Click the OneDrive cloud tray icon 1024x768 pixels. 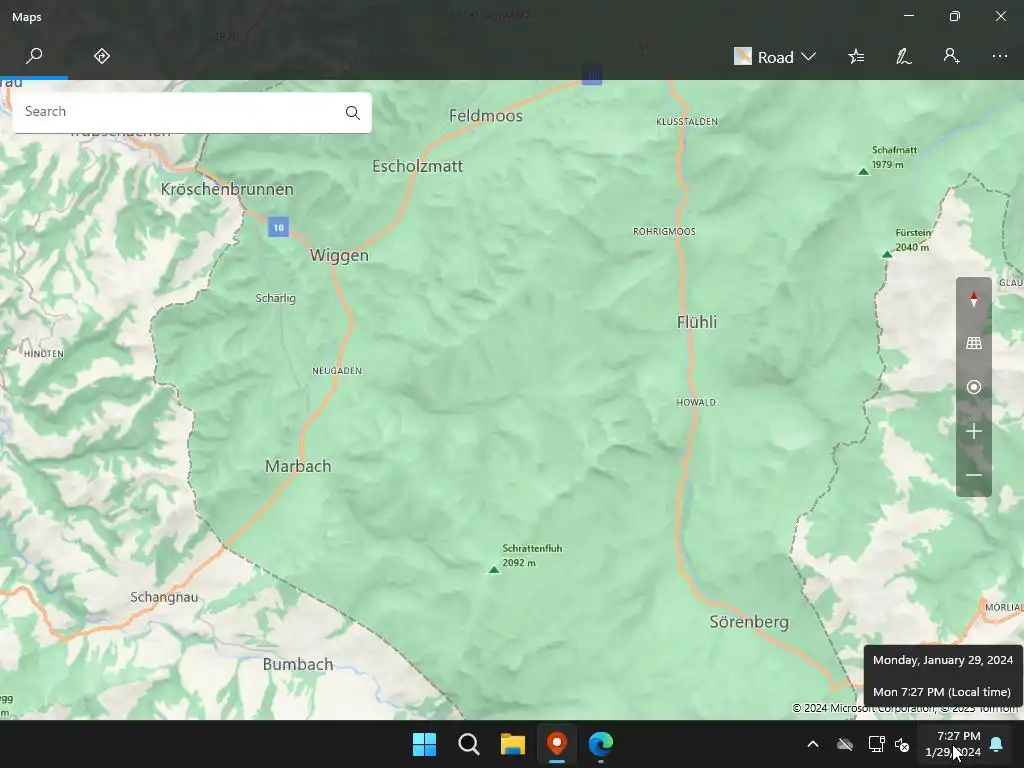845,744
